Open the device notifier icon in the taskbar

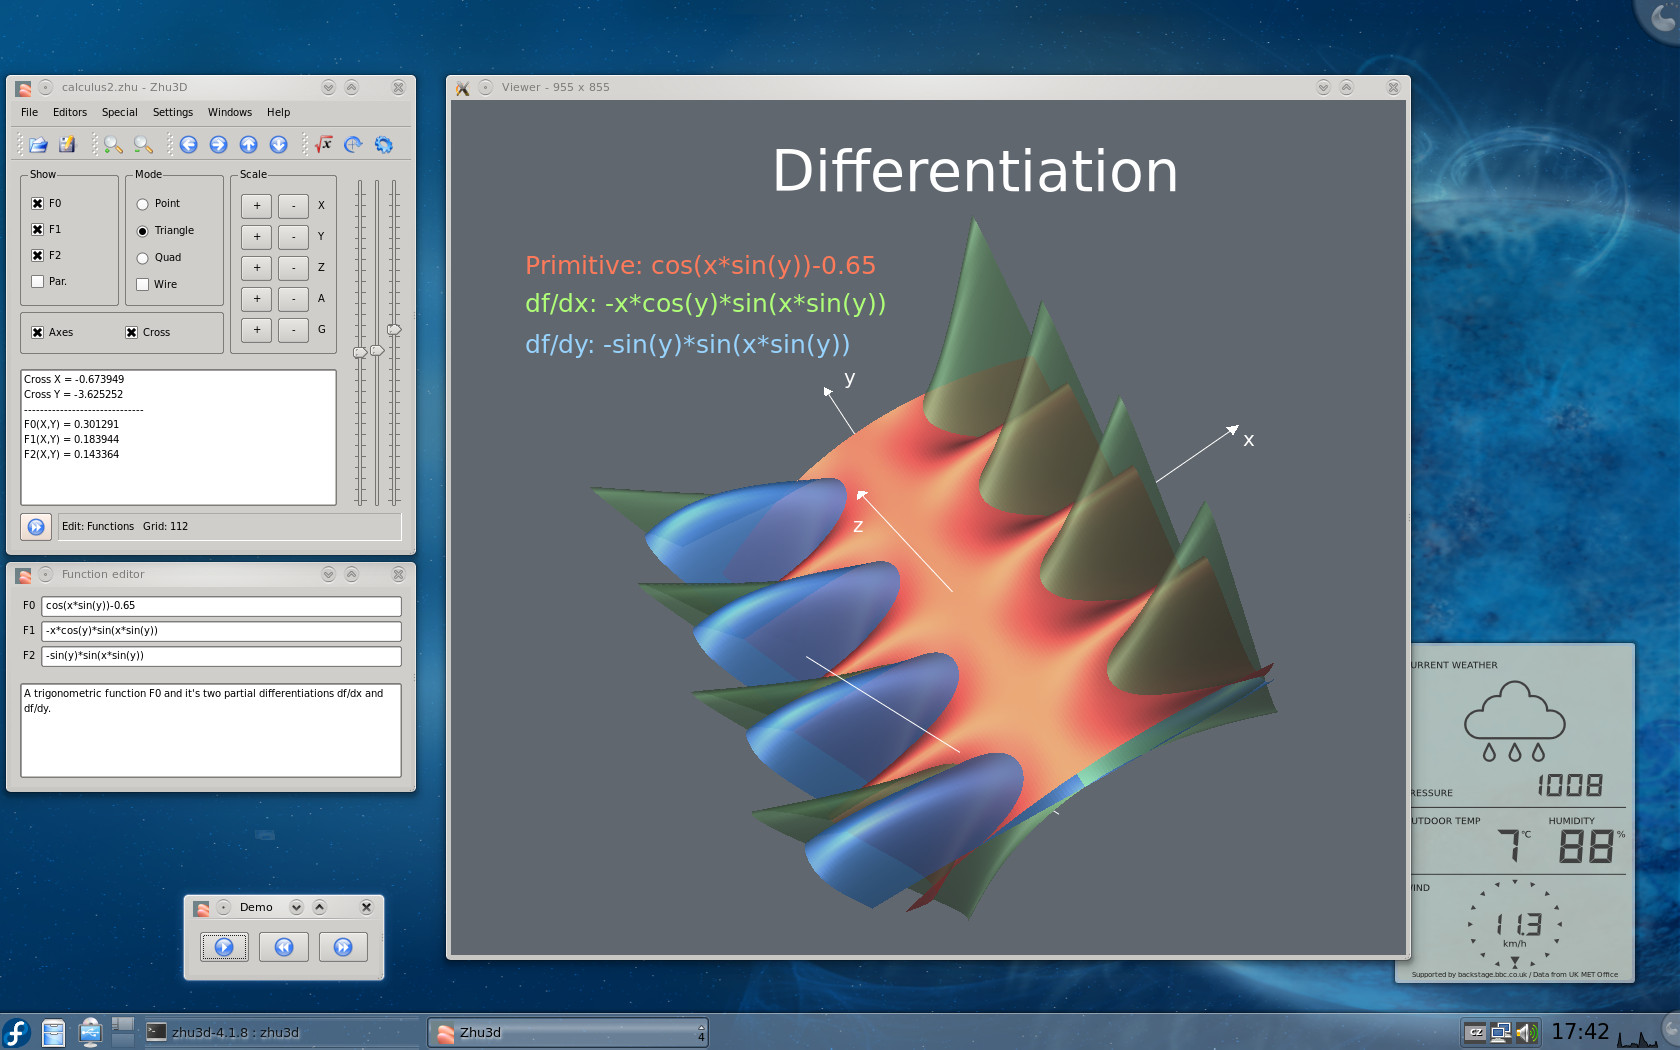[x=90, y=1032]
